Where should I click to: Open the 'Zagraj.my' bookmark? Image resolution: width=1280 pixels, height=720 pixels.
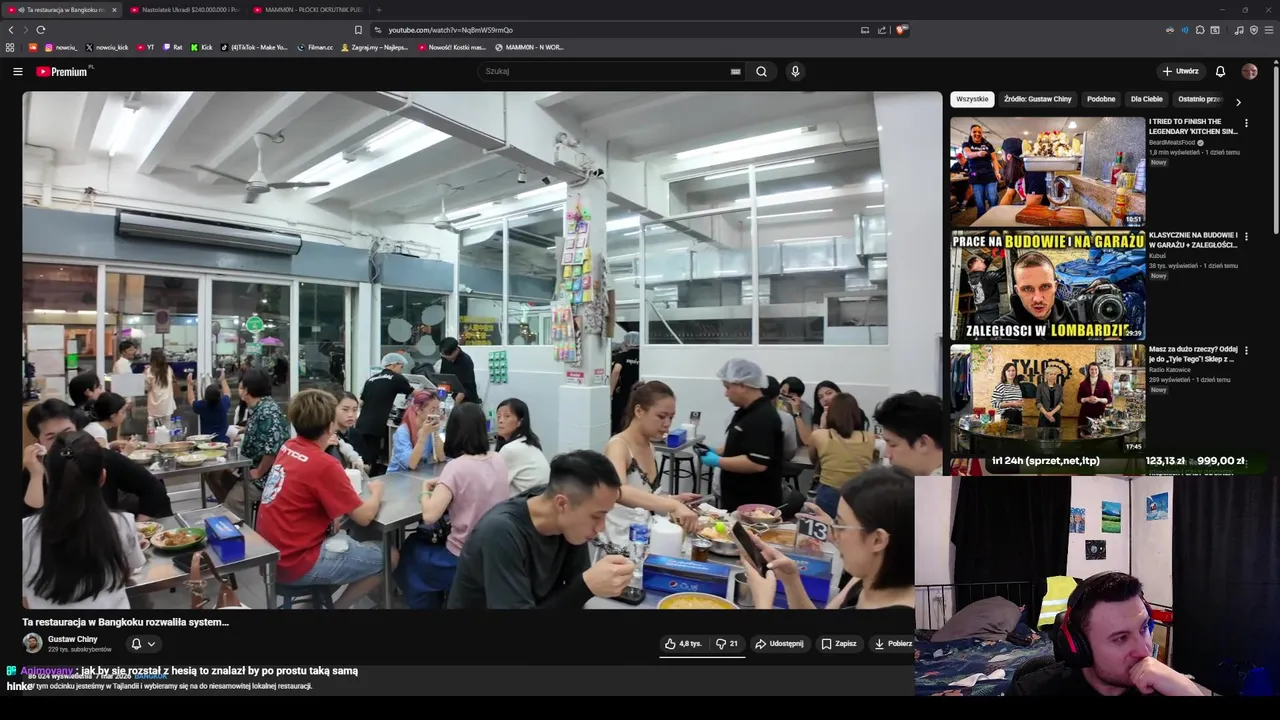point(375,47)
